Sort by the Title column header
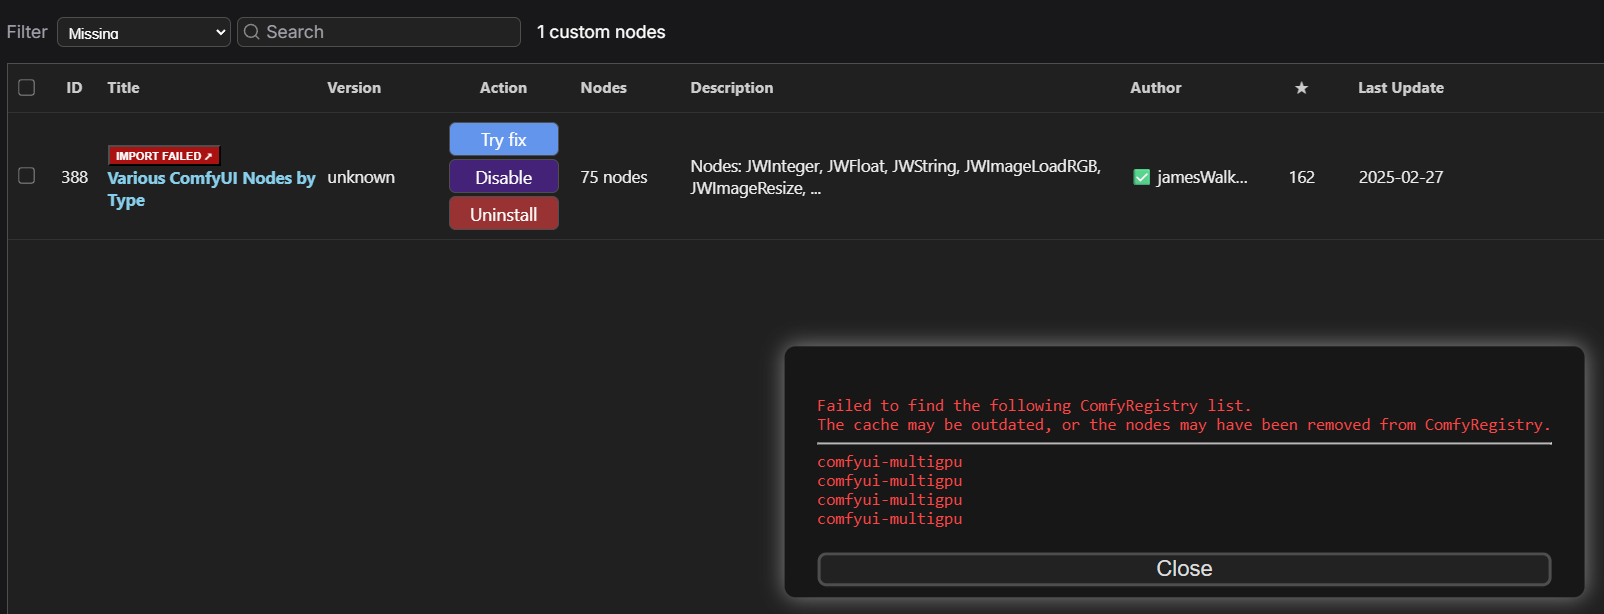1604x614 pixels. tap(123, 88)
